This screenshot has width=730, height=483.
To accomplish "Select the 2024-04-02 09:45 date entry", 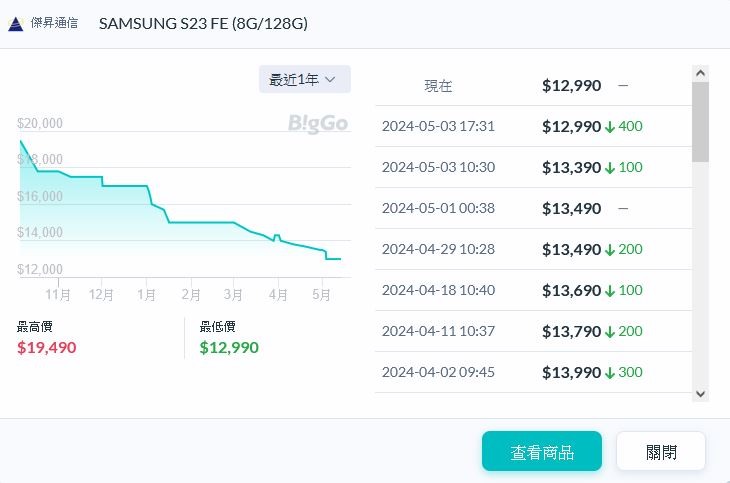I will click(438, 372).
